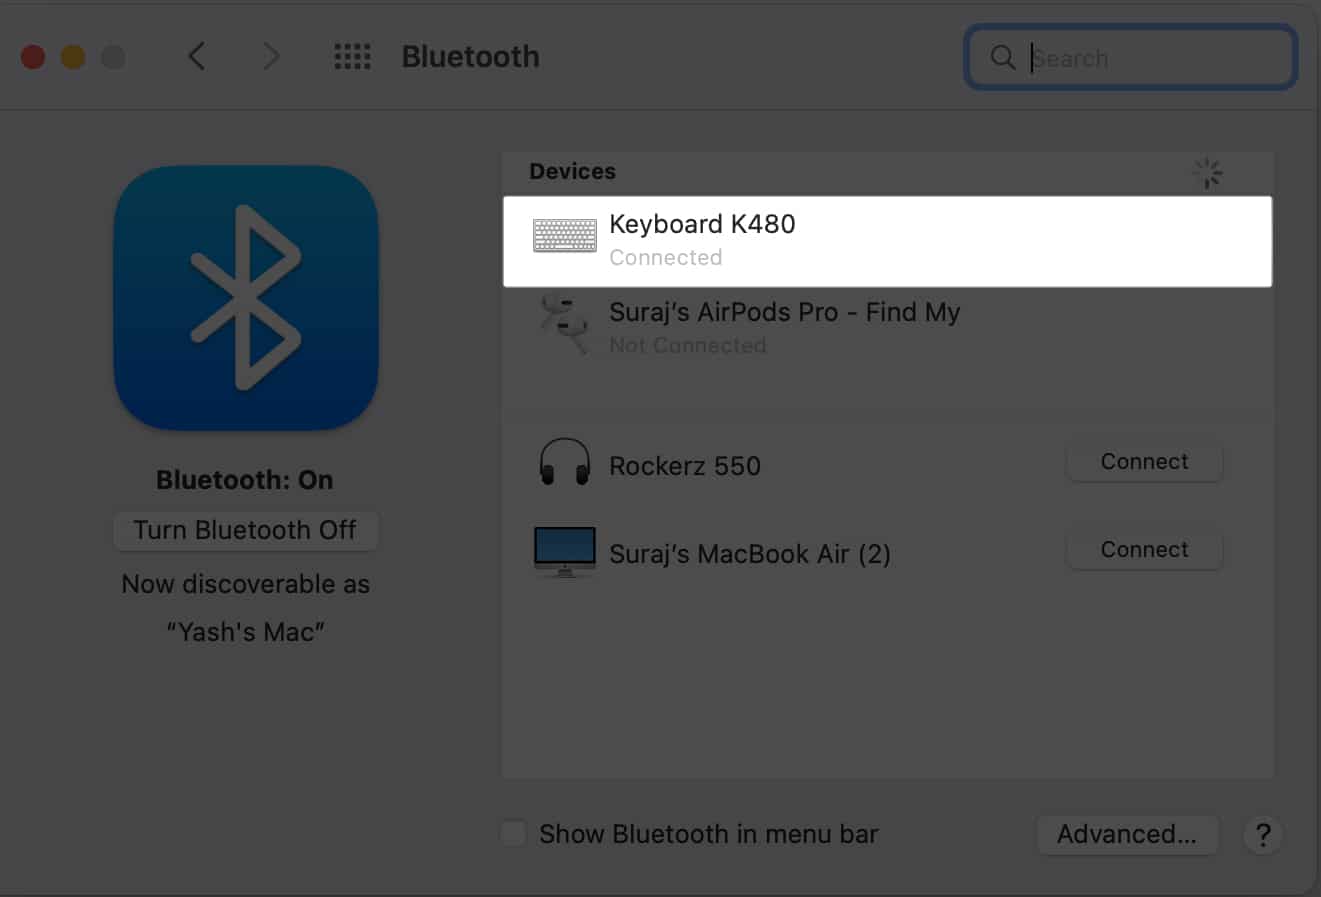
Task: Click the "Yash's Mac" discoverable name
Action: [x=245, y=632]
